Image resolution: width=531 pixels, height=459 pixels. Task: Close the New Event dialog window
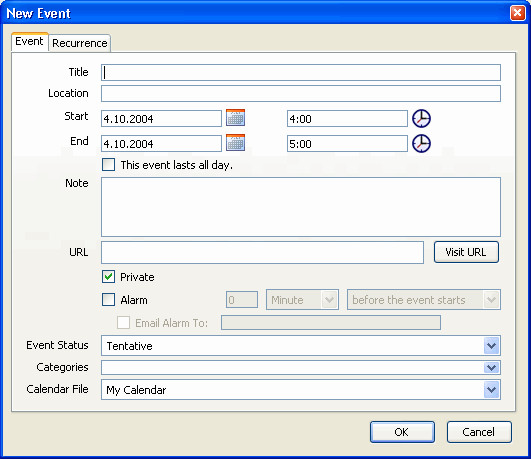[x=517, y=13]
